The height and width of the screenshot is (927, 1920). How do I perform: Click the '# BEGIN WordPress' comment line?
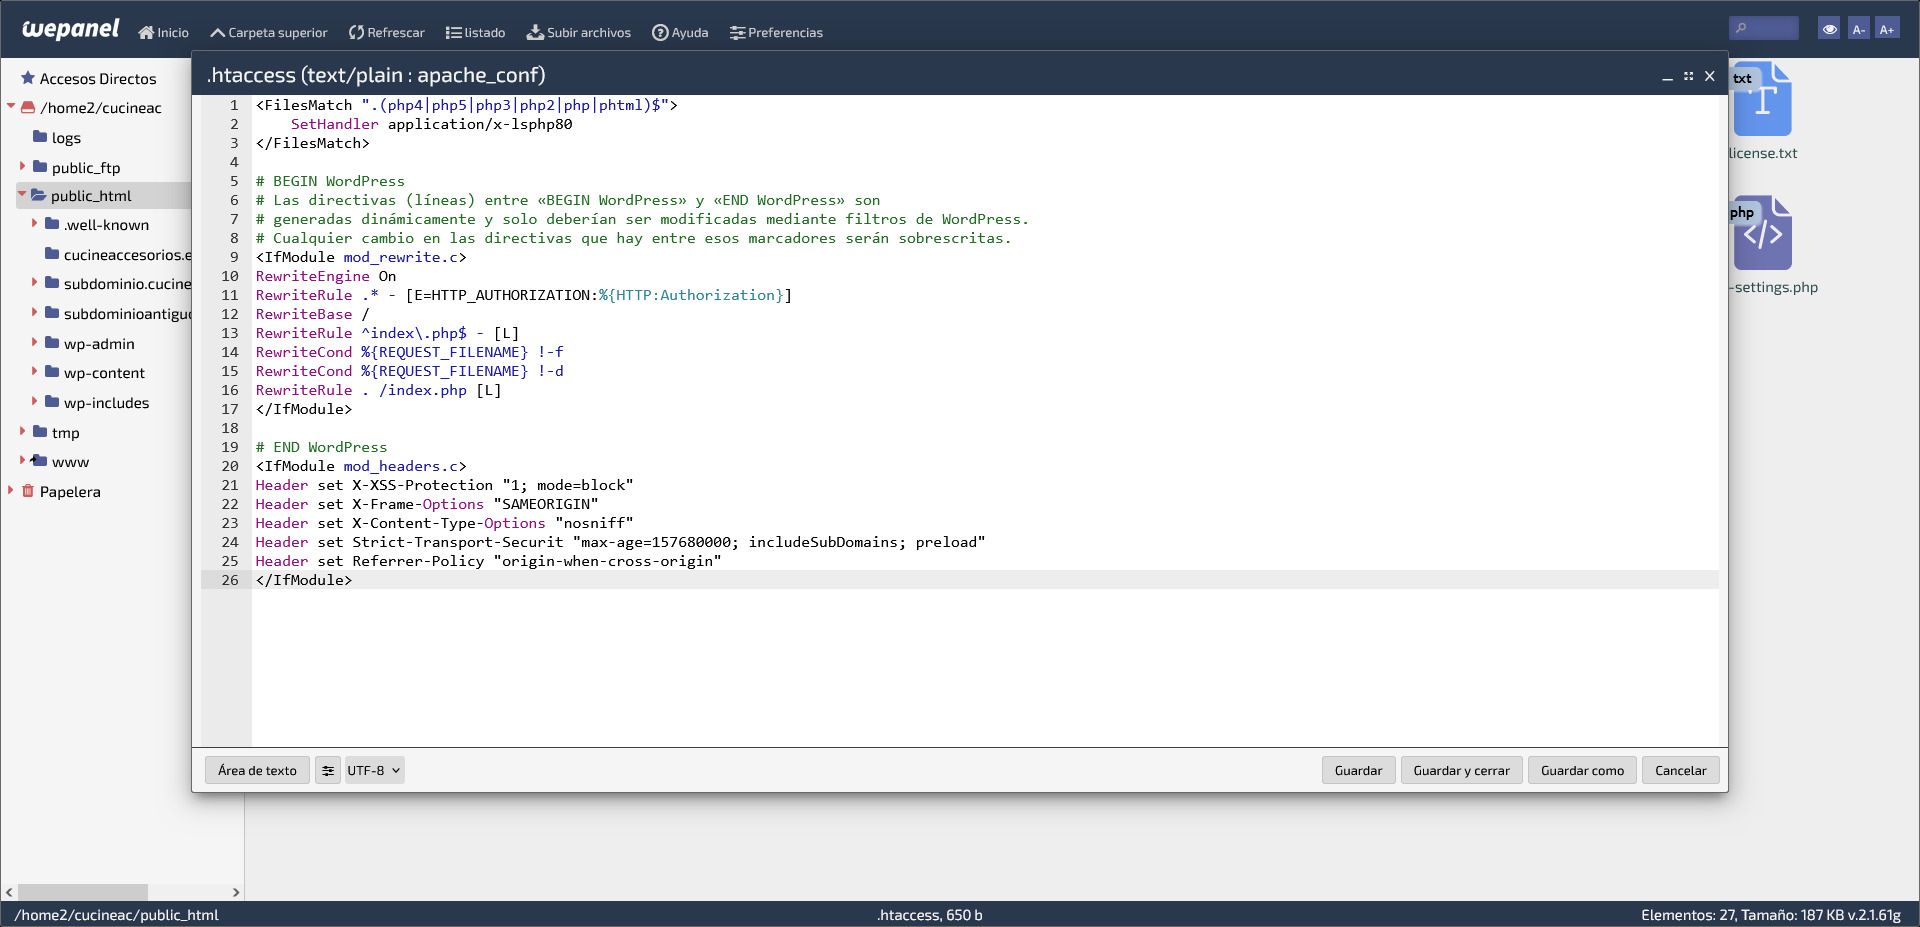click(x=330, y=181)
